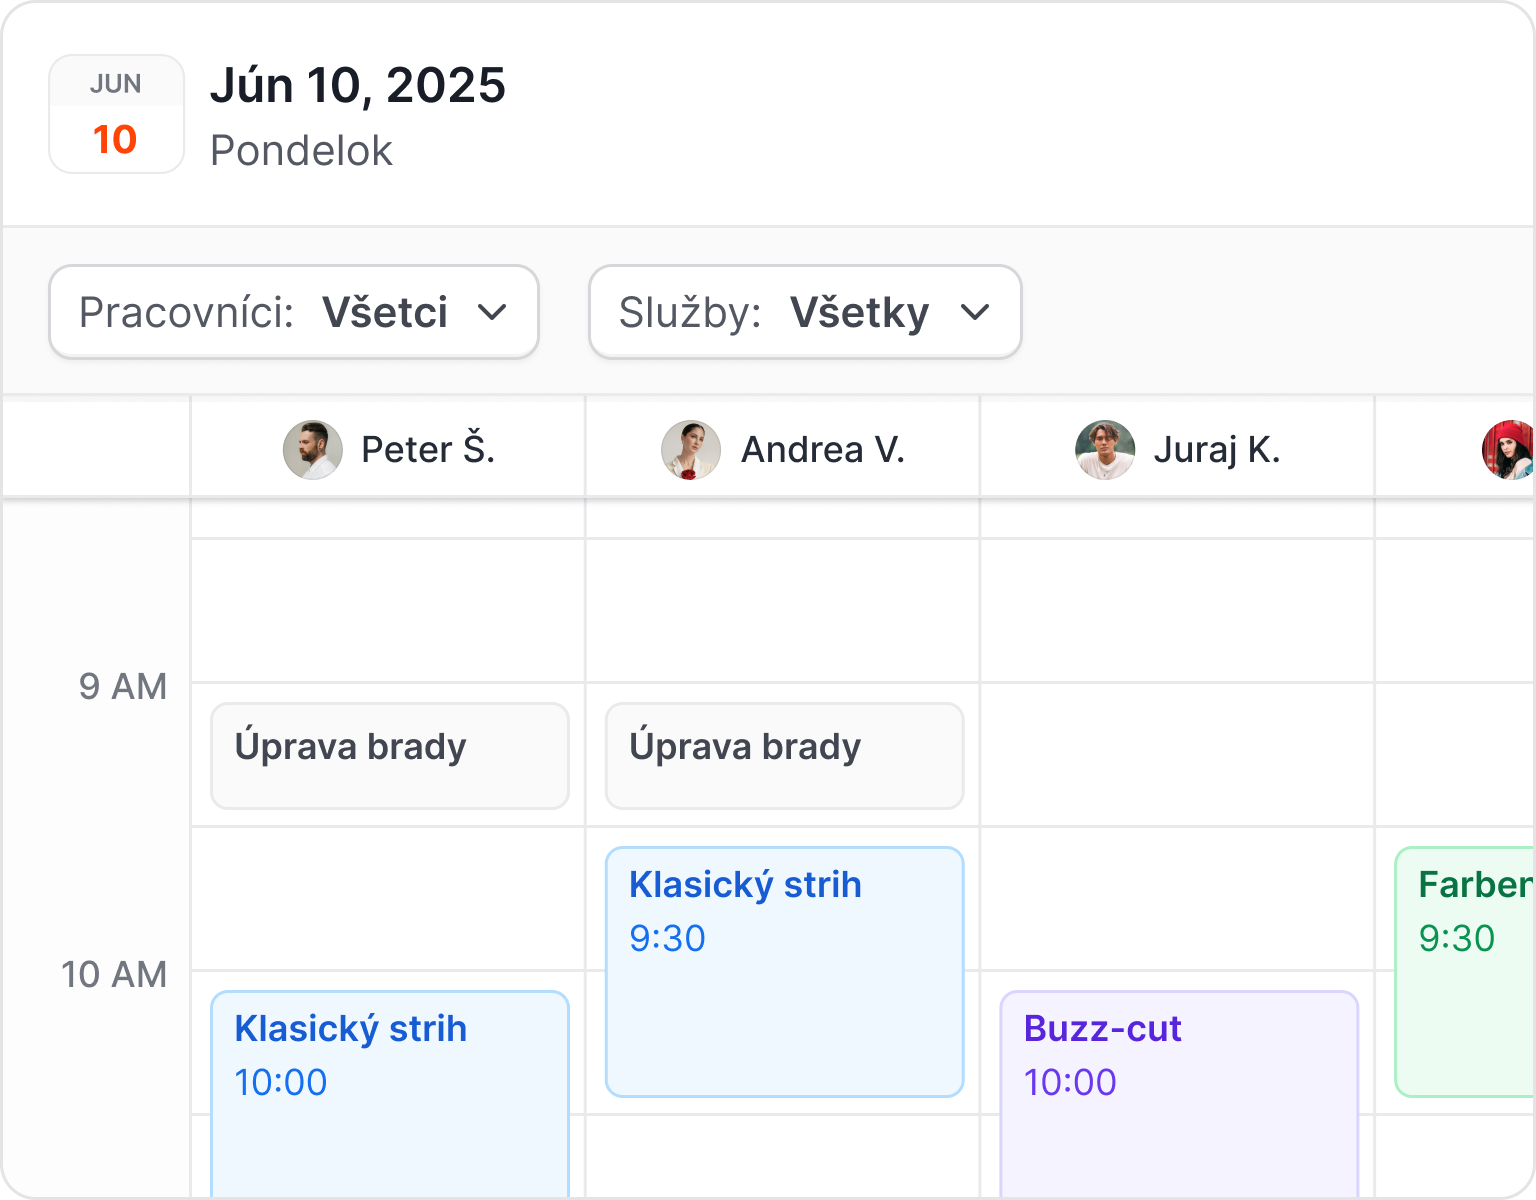The image size is (1536, 1200).
Task: Open Andrea's Úprava brady appointment
Action: pos(785,756)
